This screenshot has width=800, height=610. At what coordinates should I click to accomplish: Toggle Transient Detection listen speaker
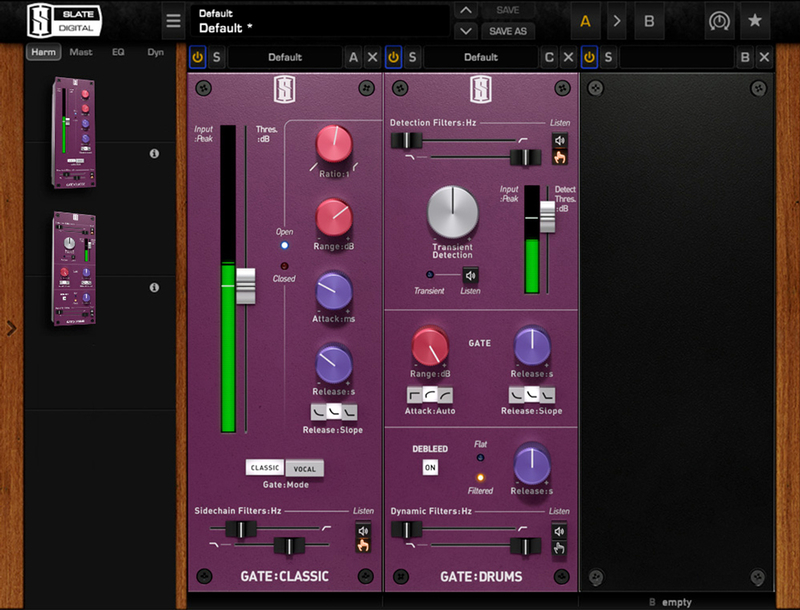click(x=470, y=275)
